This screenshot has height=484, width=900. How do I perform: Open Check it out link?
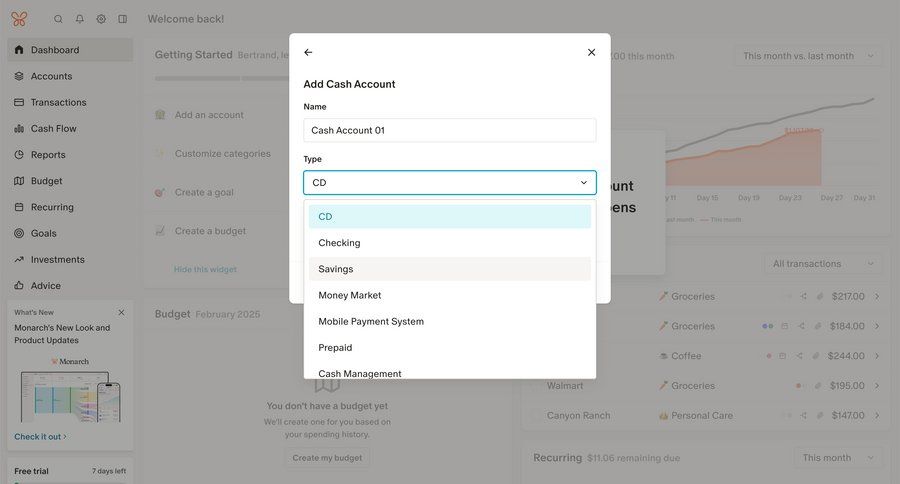pos(40,436)
